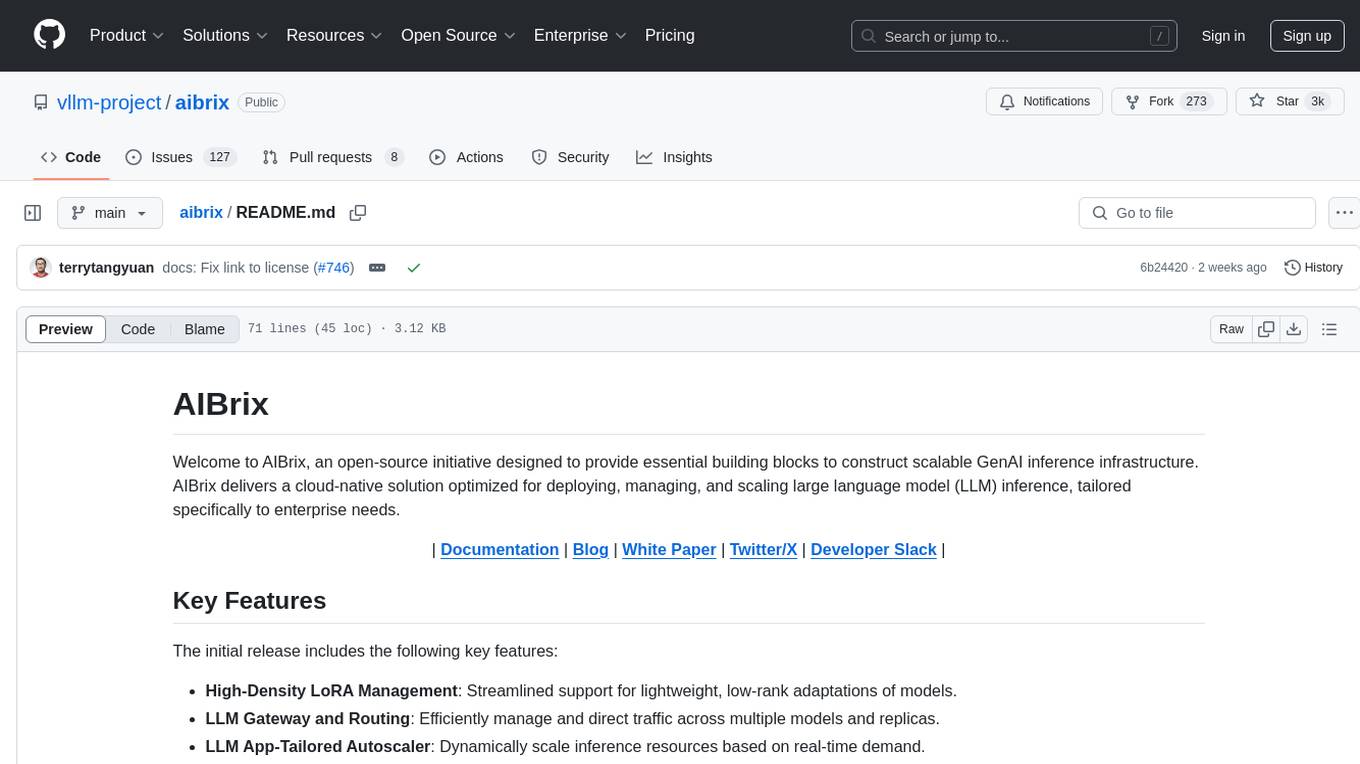Open more file actions ellipsis menu

click(x=1344, y=213)
